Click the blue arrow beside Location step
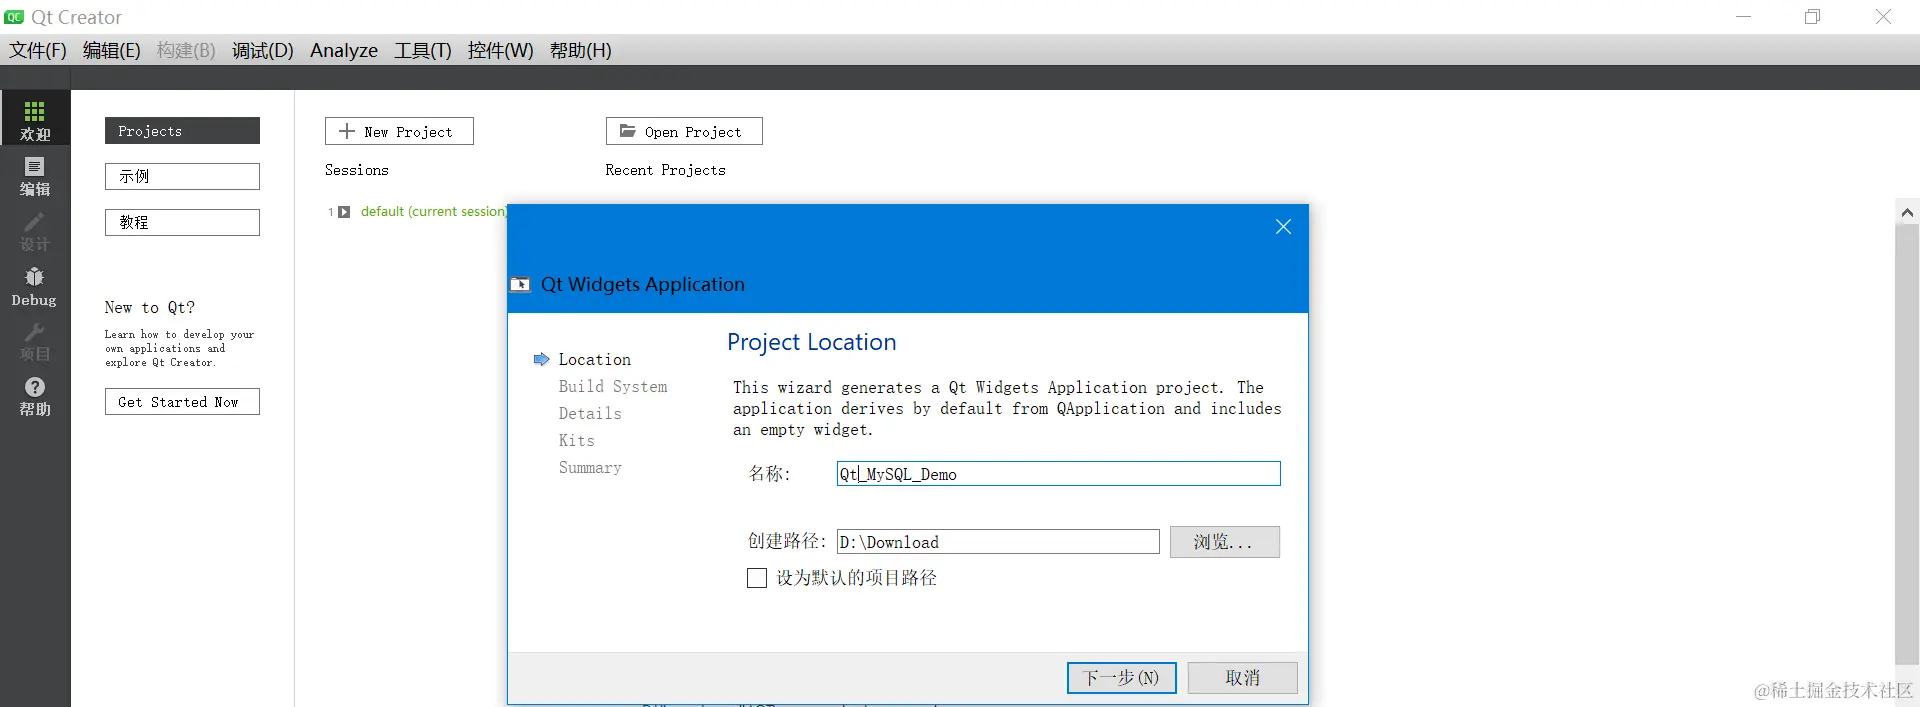This screenshot has width=1920, height=707. point(541,360)
